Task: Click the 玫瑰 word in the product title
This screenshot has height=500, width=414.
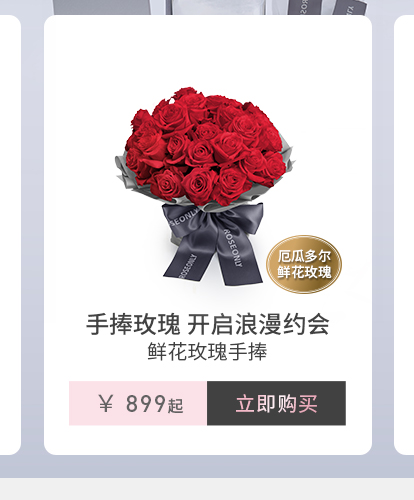Action: (x=157, y=324)
